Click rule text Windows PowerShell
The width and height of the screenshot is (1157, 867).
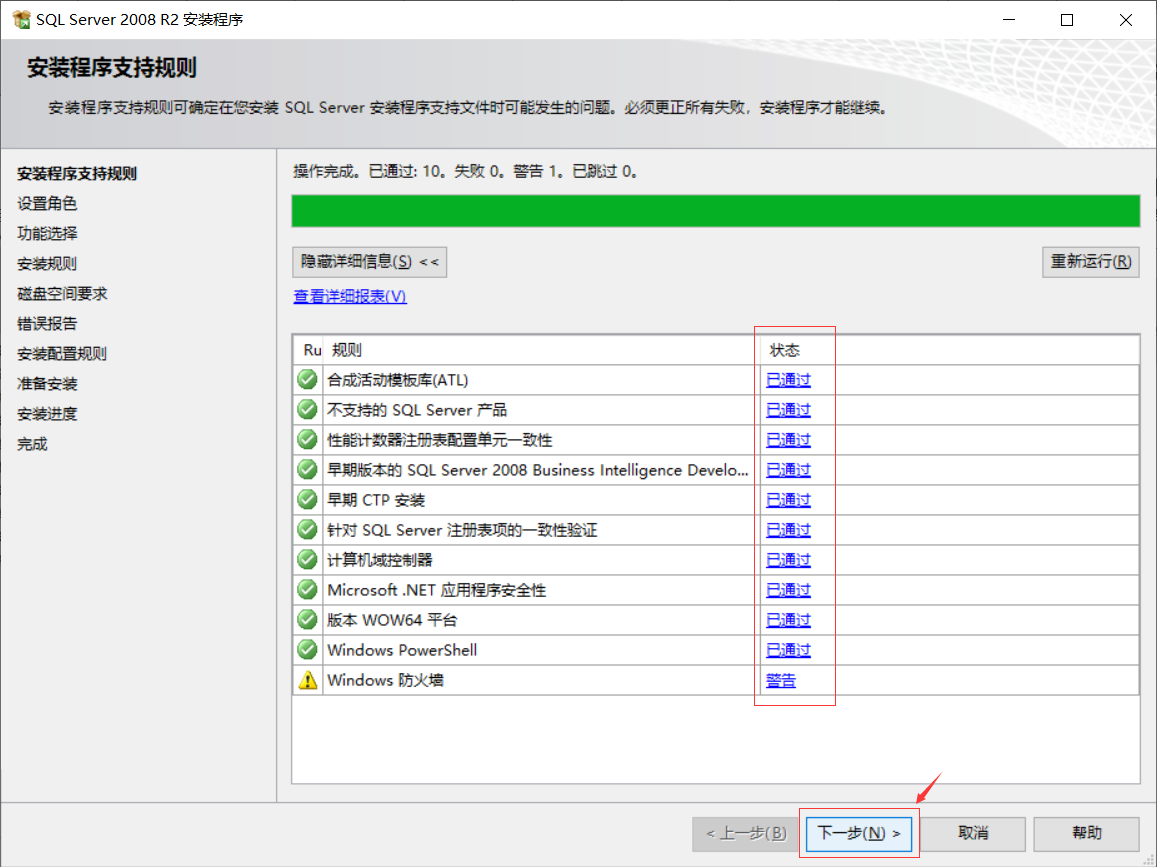pyautogui.click(x=402, y=650)
